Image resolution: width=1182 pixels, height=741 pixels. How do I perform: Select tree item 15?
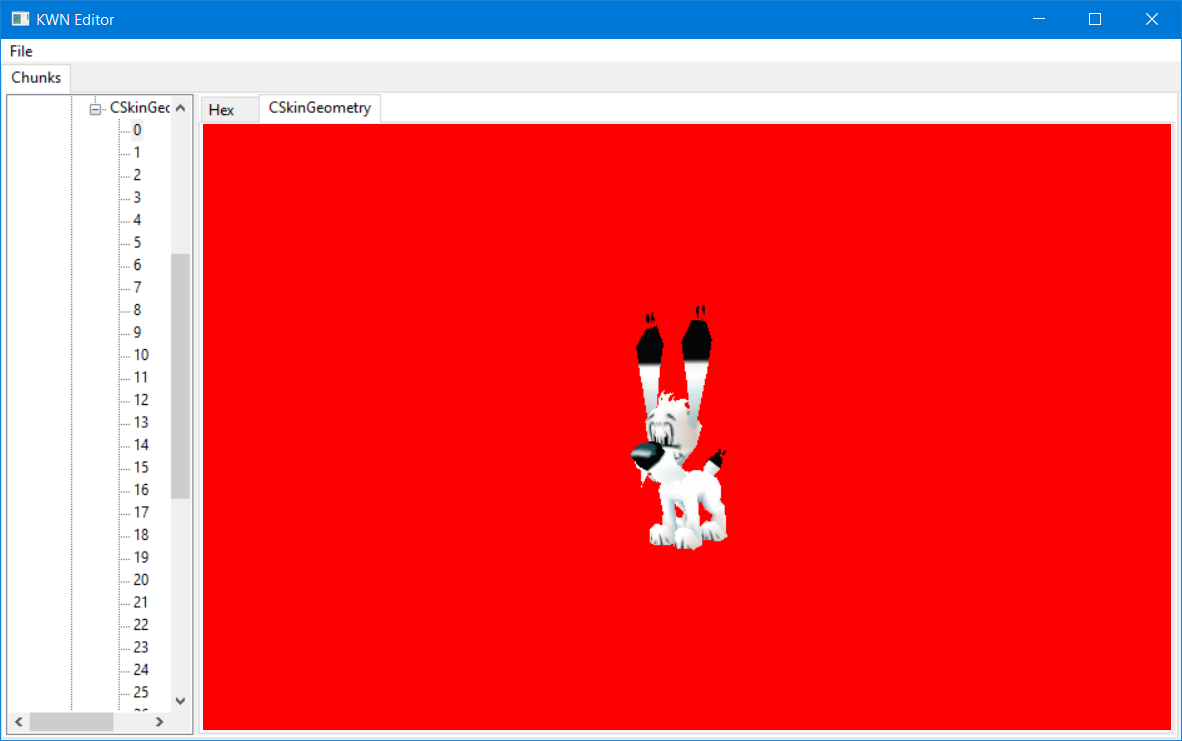click(x=141, y=468)
